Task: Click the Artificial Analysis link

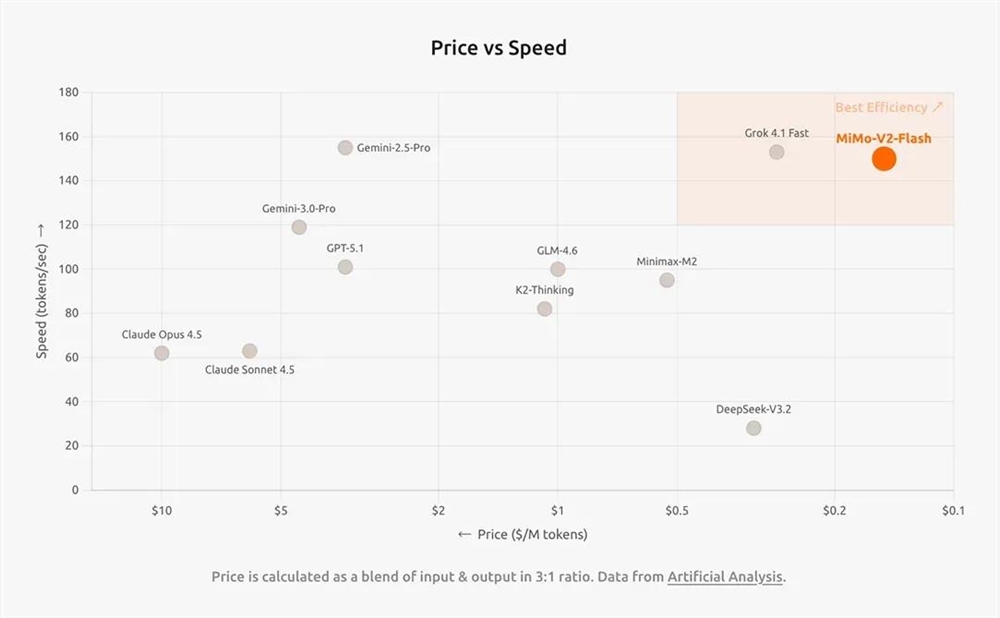Action: click(x=725, y=577)
